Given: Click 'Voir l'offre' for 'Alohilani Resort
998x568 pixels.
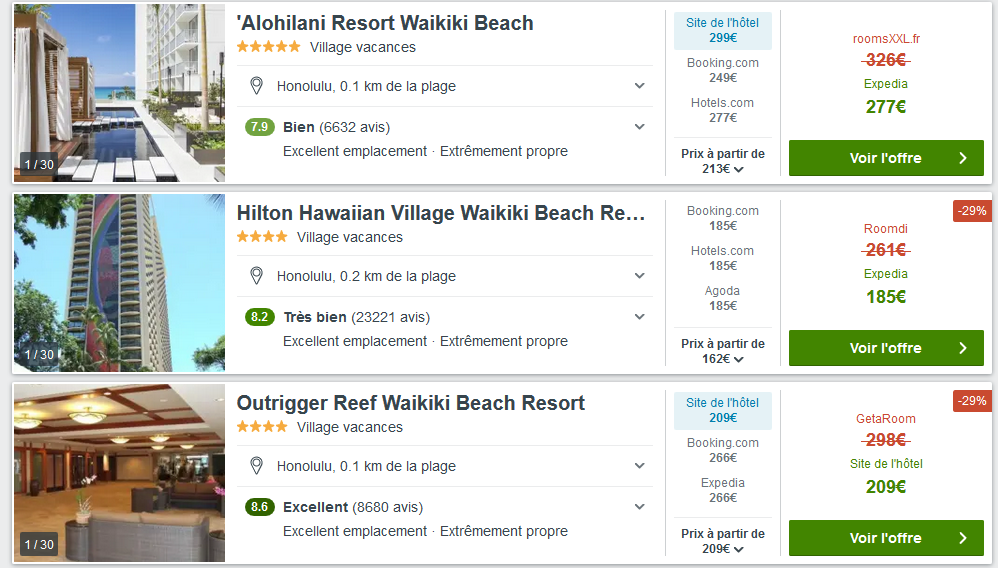Looking at the screenshot, I should (886, 158).
